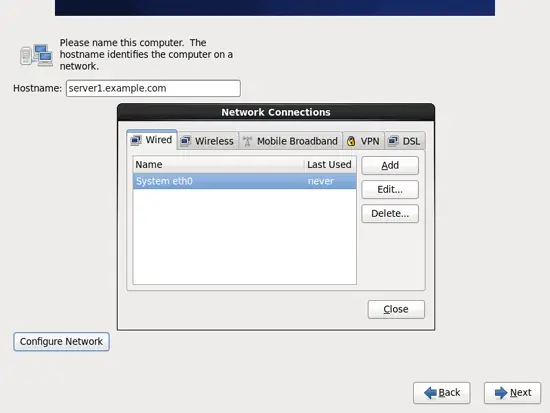The height and width of the screenshot is (413, 550).
Task: Edit the selected System eth0 connection
Action: (390, 189)
